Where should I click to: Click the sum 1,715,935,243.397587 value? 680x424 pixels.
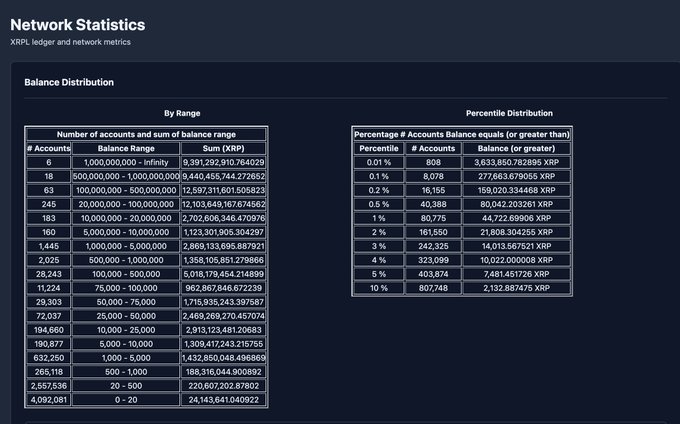(223, 302)
